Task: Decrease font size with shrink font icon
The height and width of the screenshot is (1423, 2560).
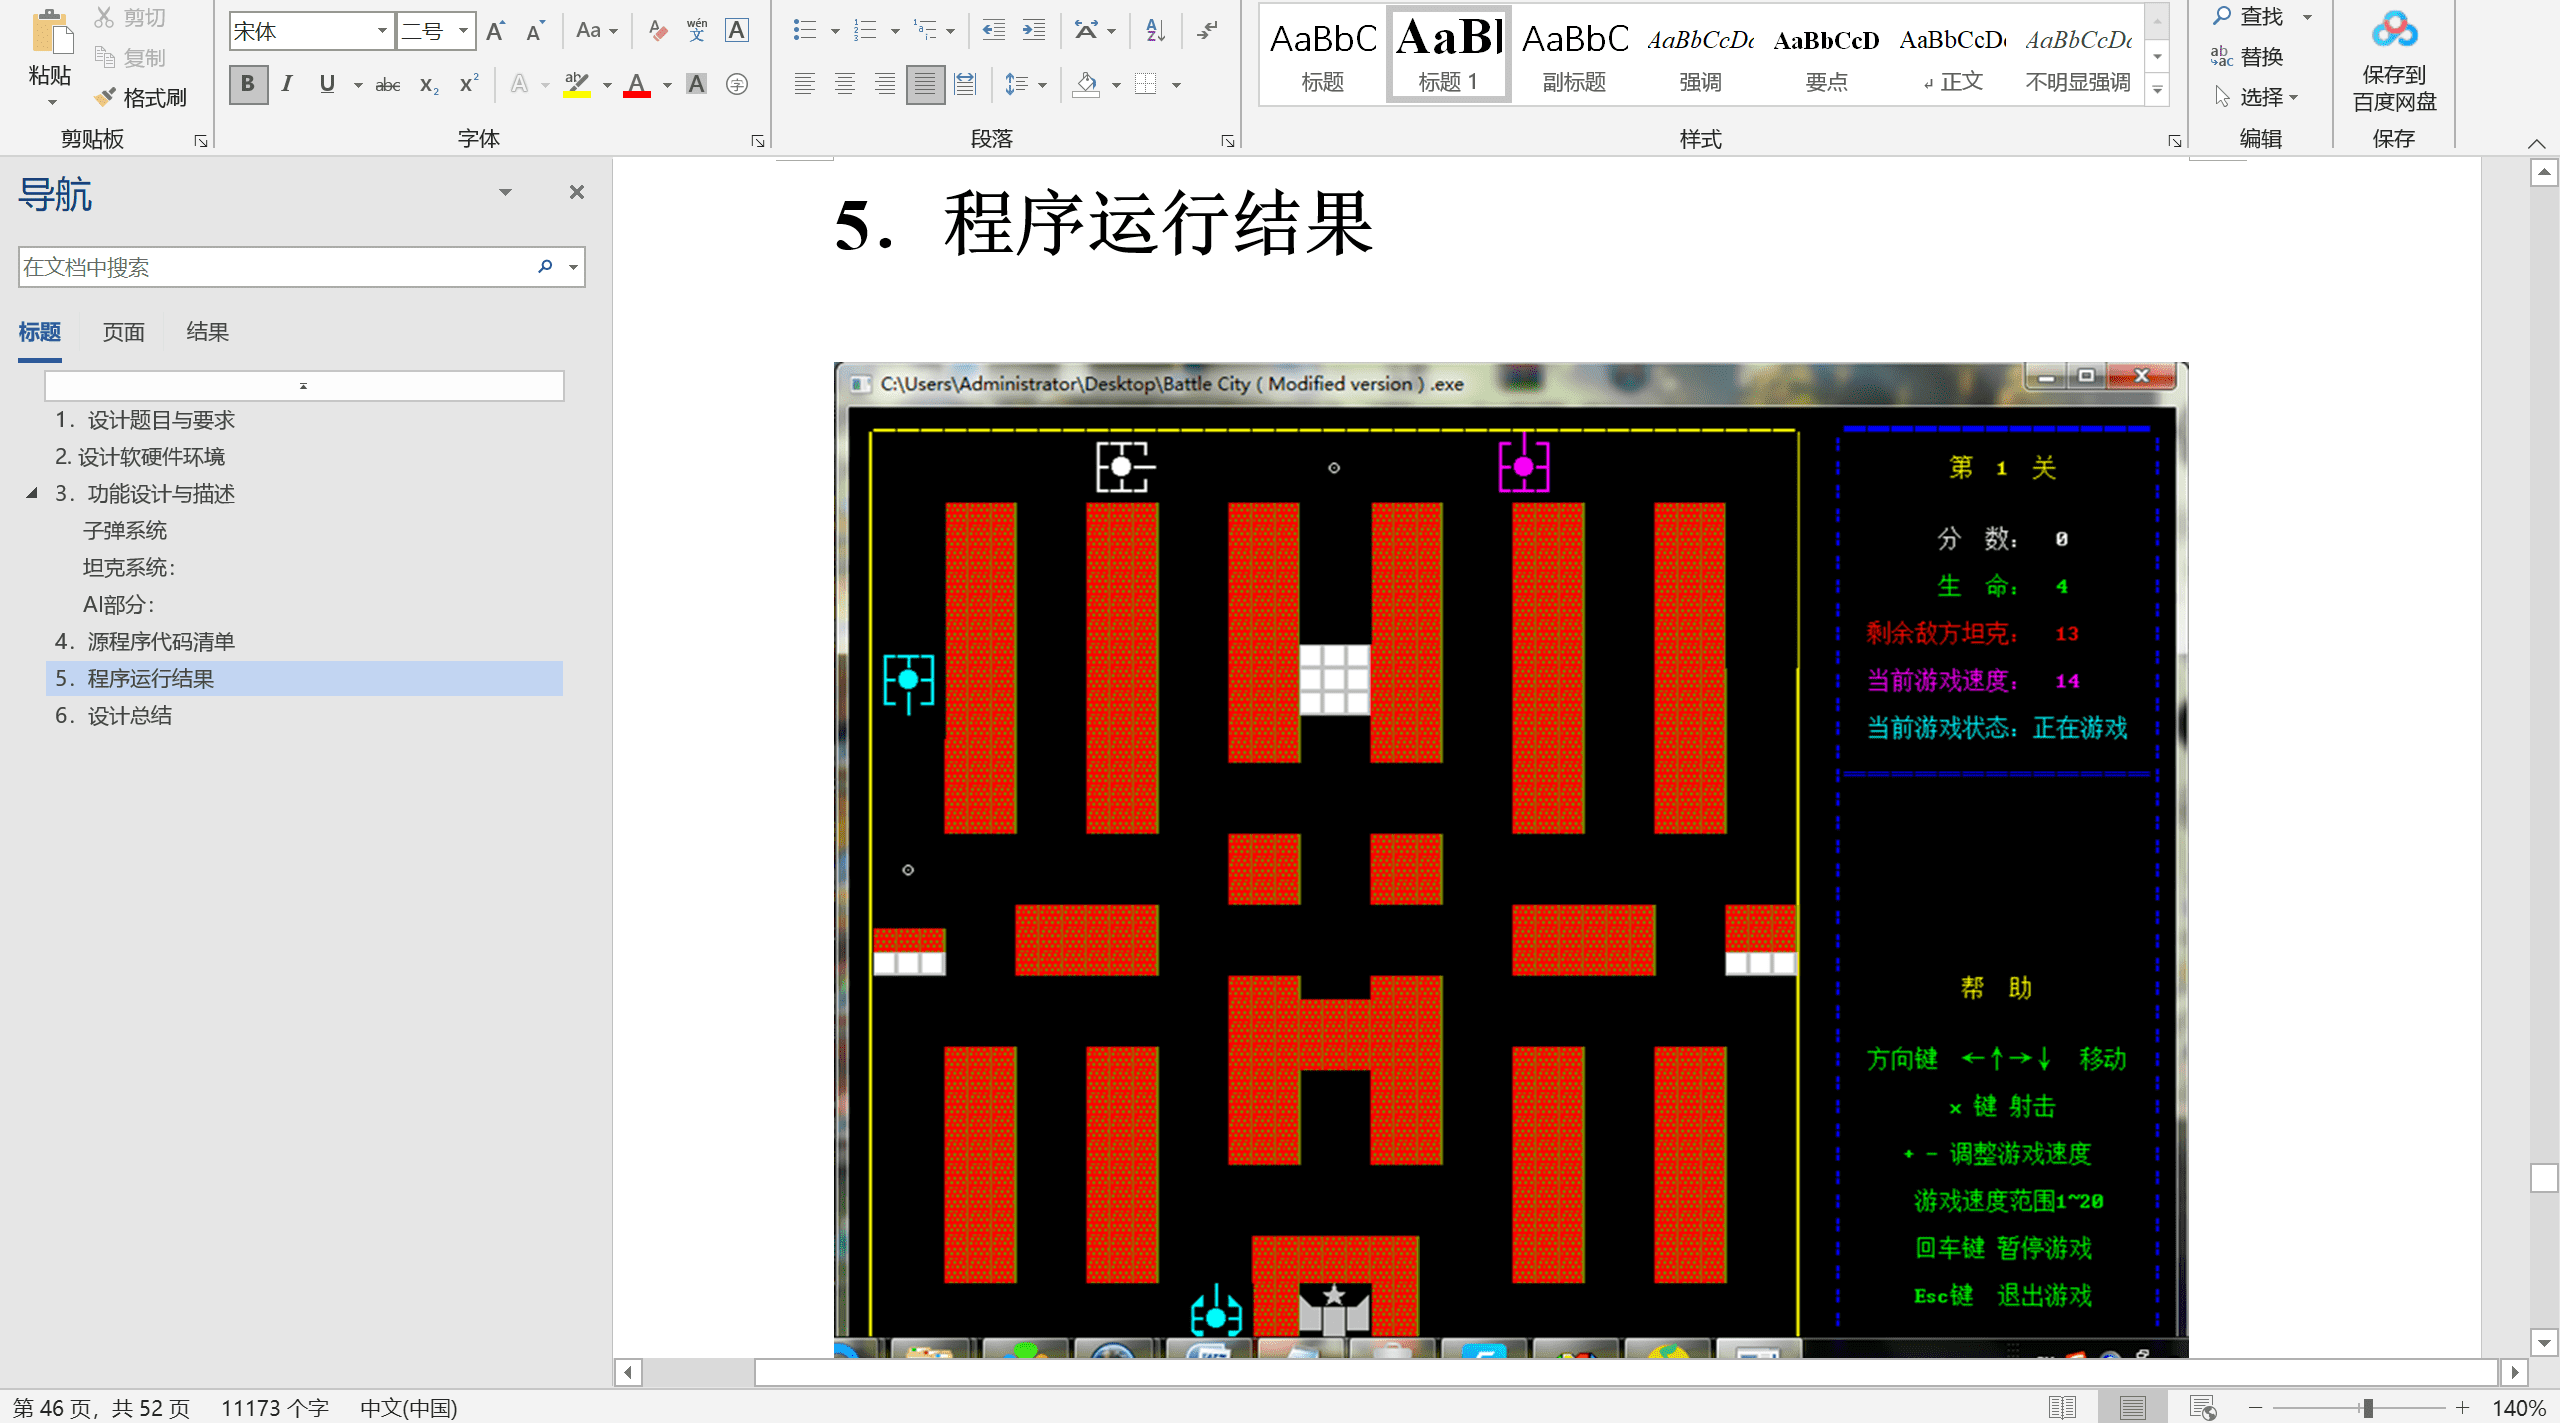Action: pyautogui.click(x=536, y=31)
